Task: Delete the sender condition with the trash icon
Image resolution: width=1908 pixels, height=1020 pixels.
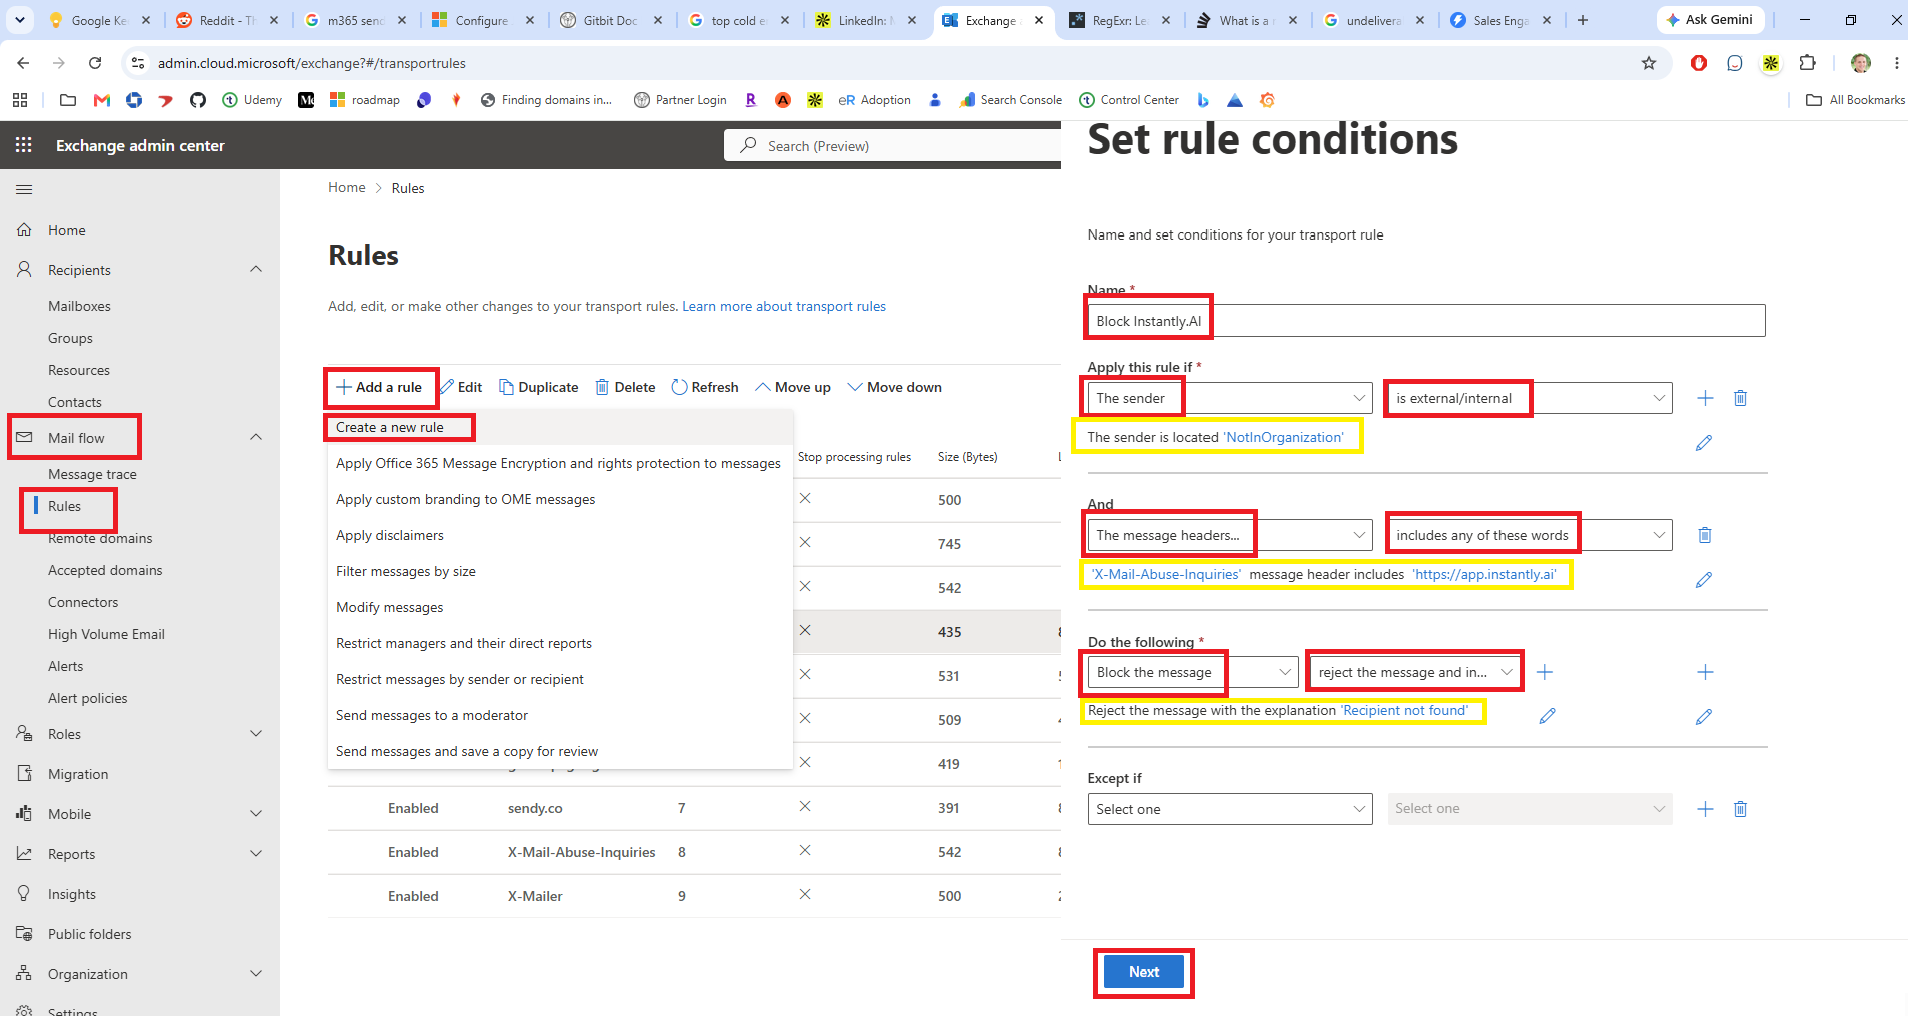Action: [1740, 398]
